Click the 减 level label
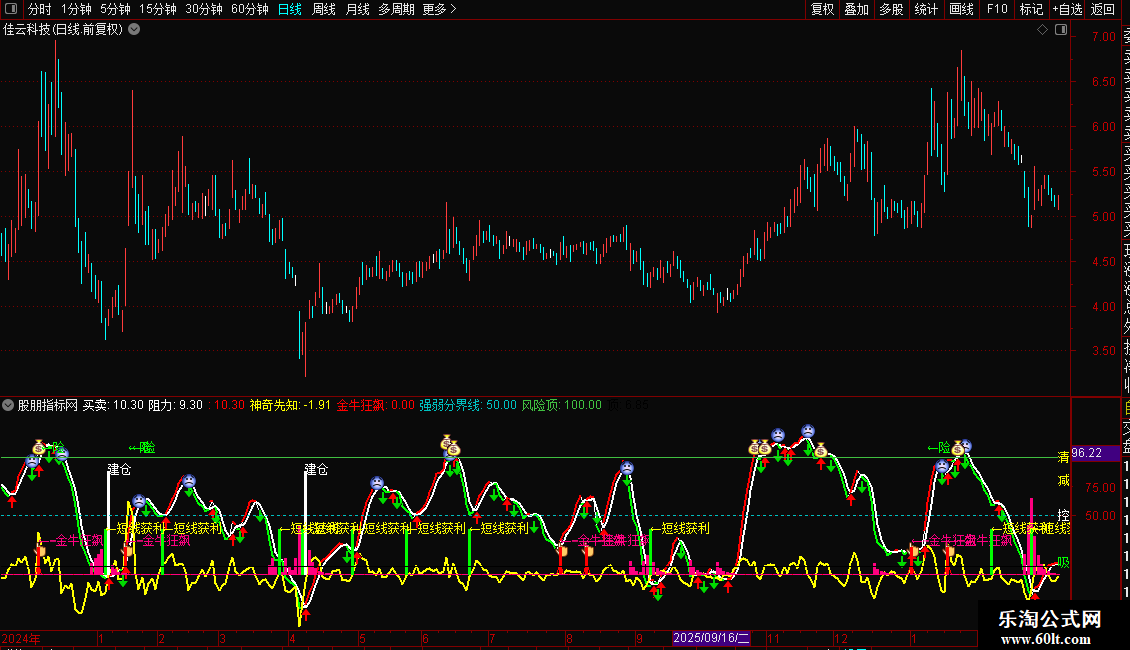 pos(1063,481)
